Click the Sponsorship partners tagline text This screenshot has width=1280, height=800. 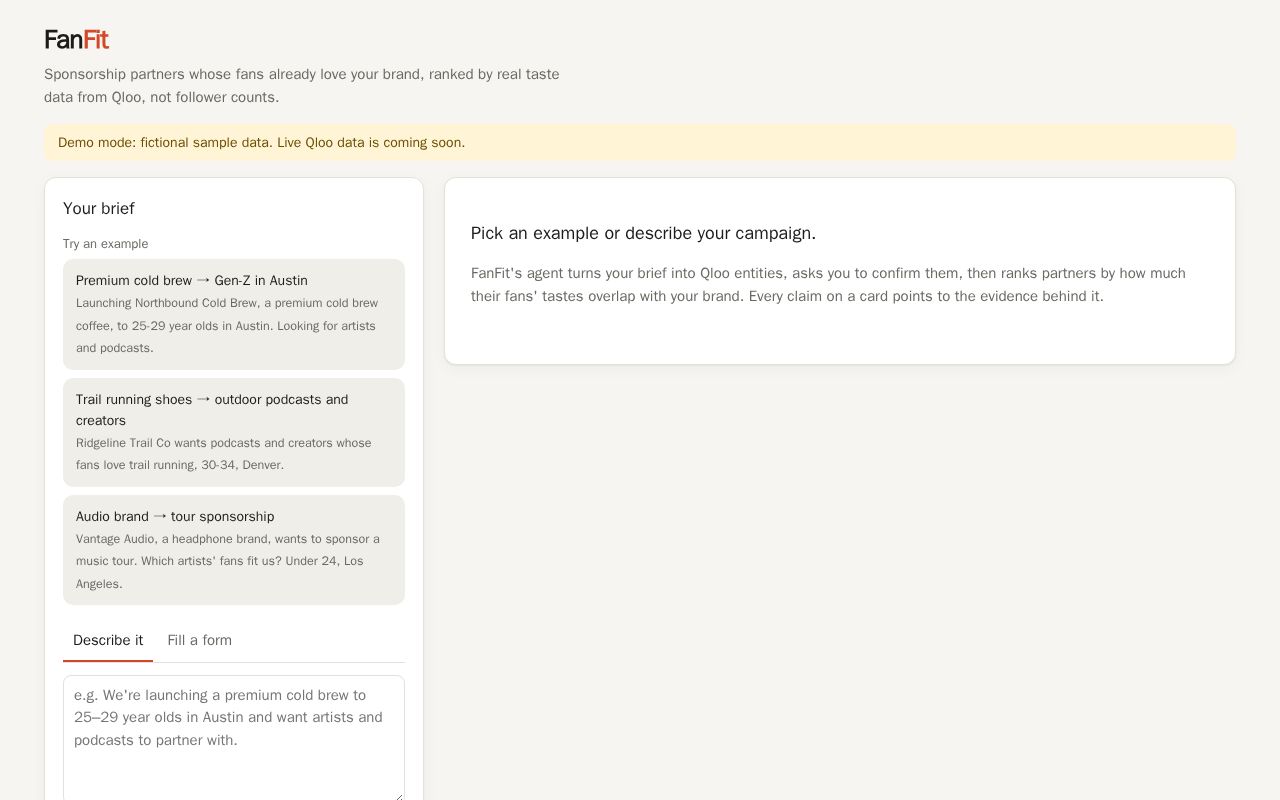coord(302,86)
